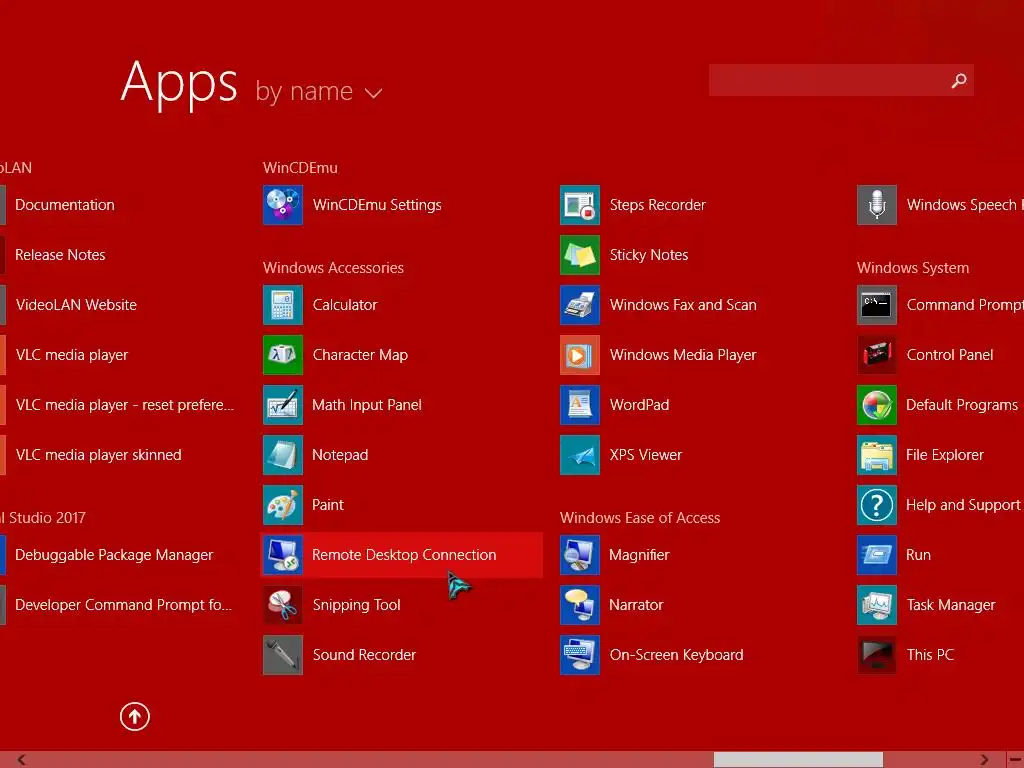Open Help and Support question mark icon

coord(877,505)
